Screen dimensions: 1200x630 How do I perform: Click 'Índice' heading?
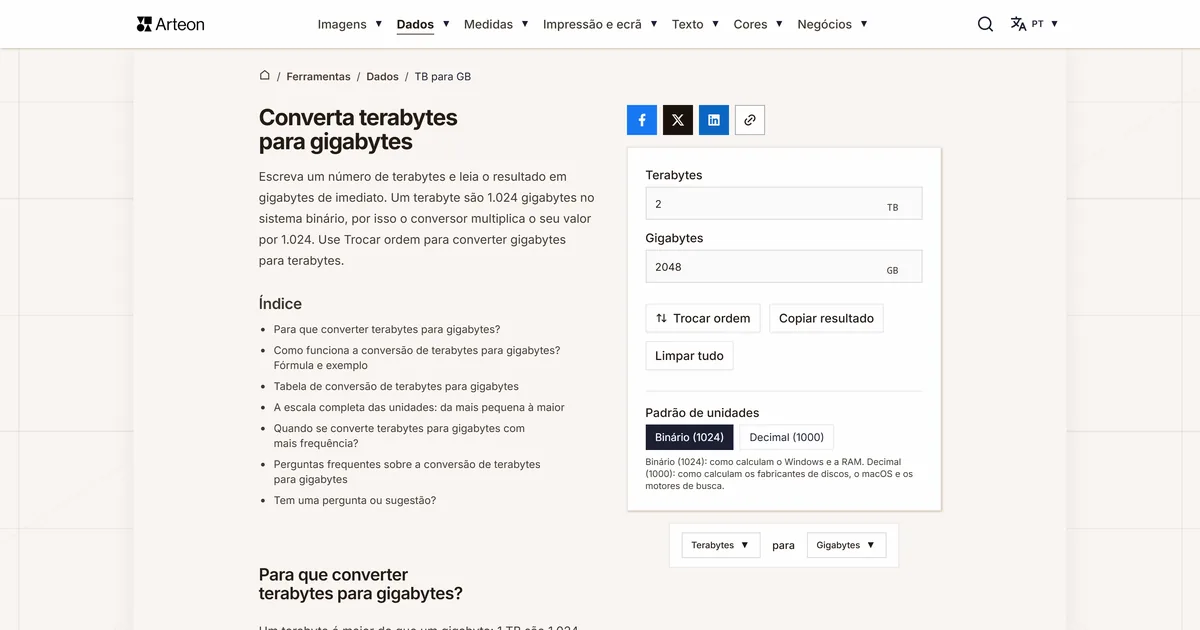pyautogui.click(x=280, y=303)
